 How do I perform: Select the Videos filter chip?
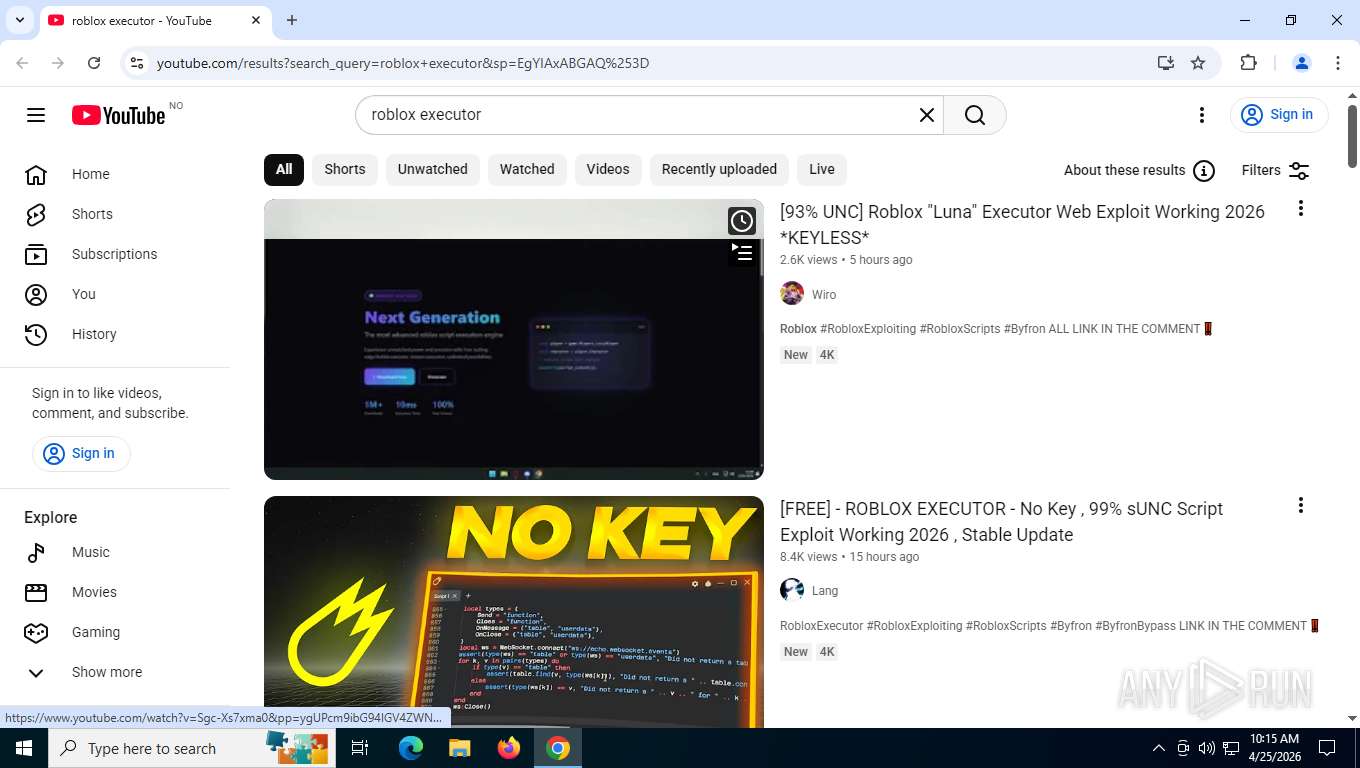(608, 169)
